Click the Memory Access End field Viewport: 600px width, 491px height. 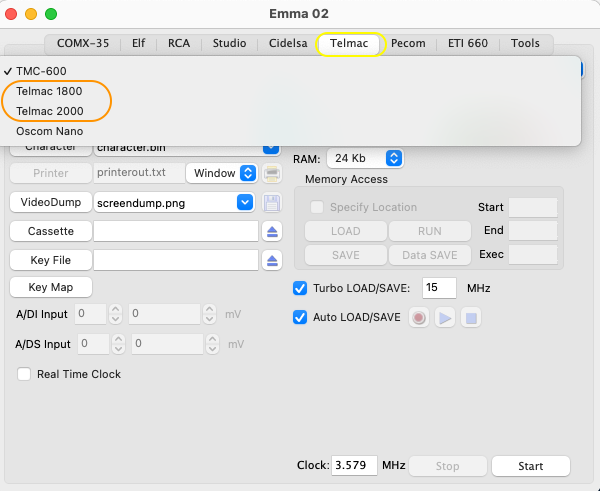[x=533, y=231]
